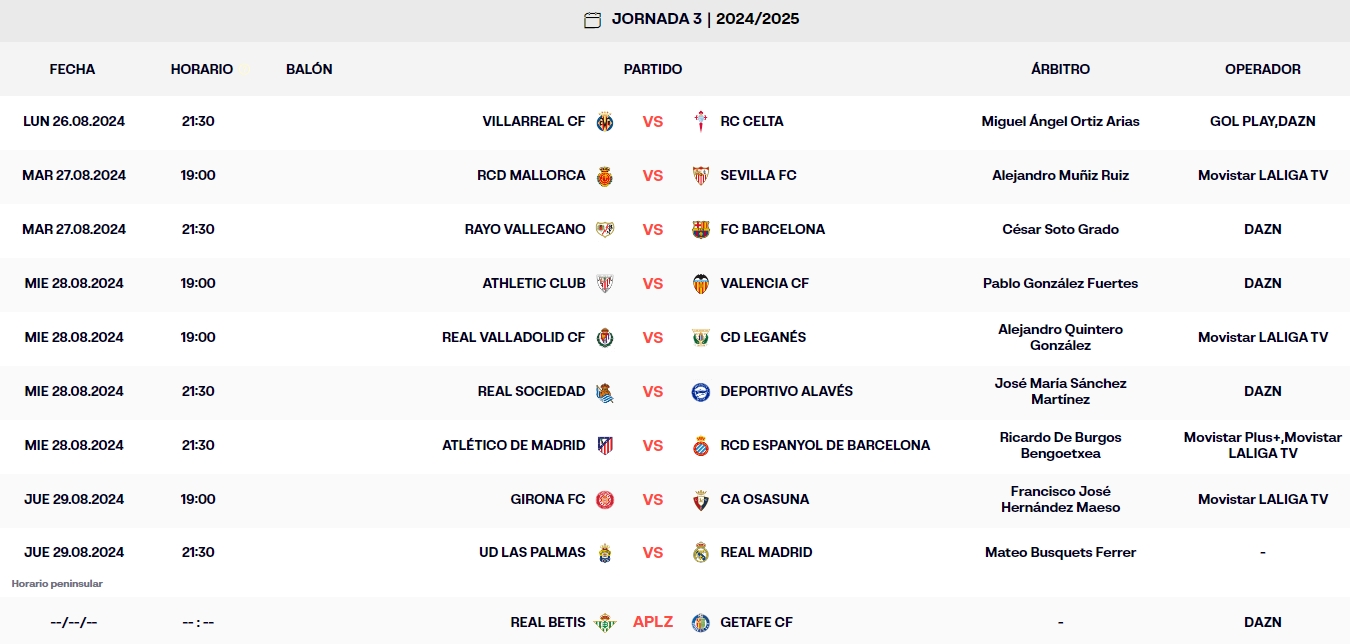Image resolution: width=1350 pixels, height=644 pixels.
Task: Select the Atlético de Madrid crest
Action: pyautogui.click(x=607, y=445)
